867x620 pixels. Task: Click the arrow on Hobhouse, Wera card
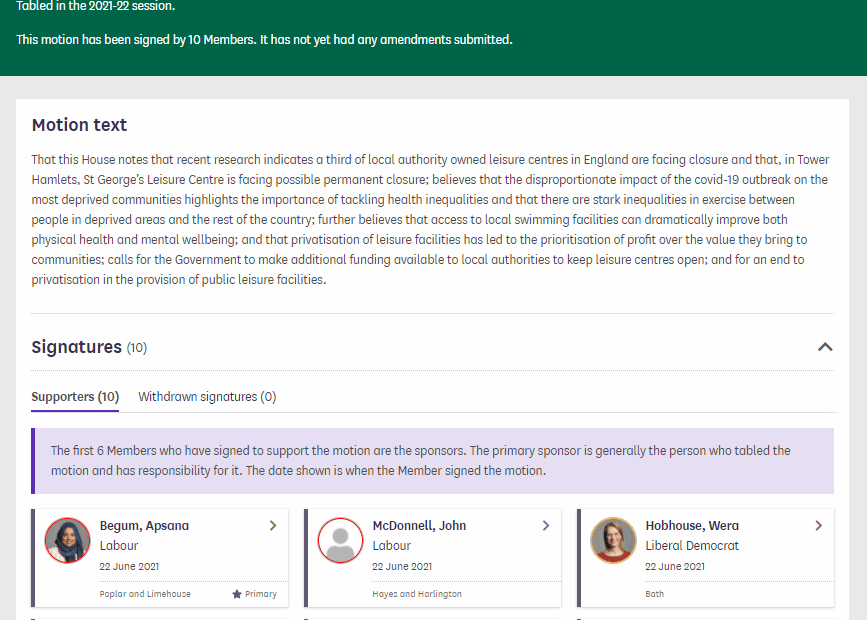pyautogui.click(x=818, y=526)
